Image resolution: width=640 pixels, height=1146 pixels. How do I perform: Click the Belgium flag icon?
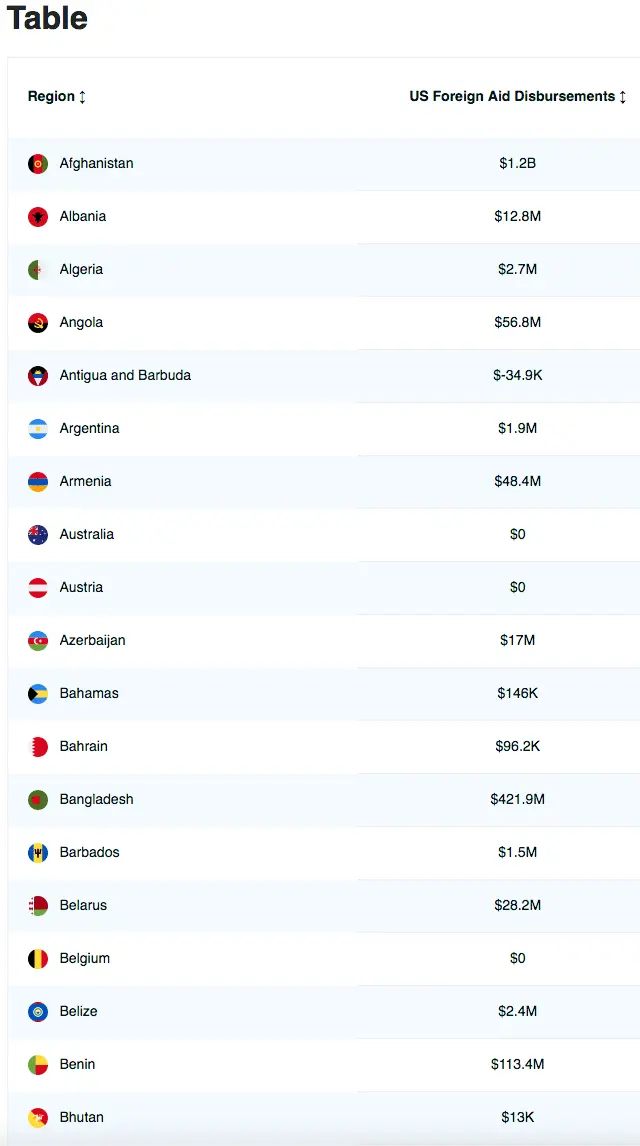38,958
